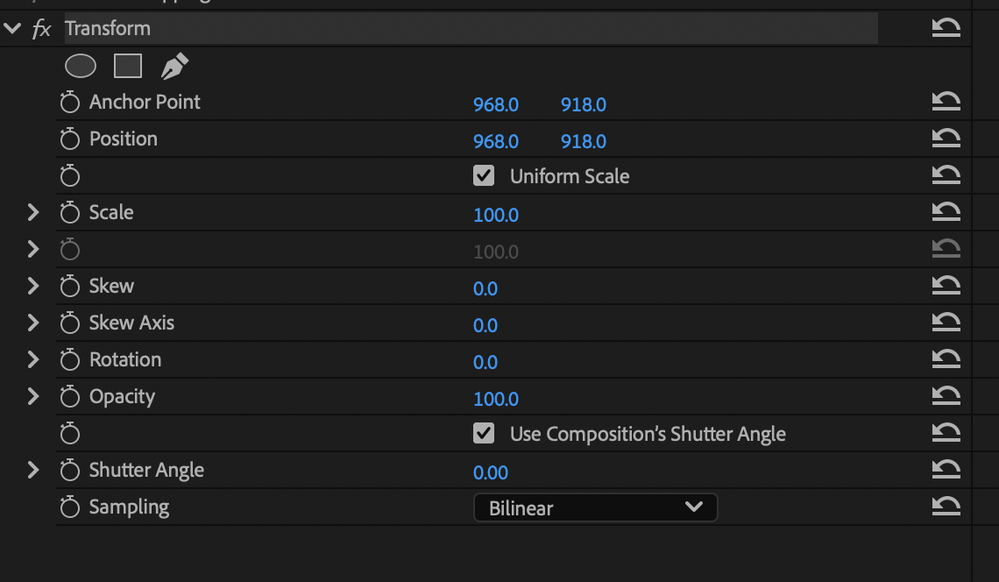This screenshot has height=582, width=999.
Task: Uncheck the Uniform Scale checkbox
Action: [484, 176]
